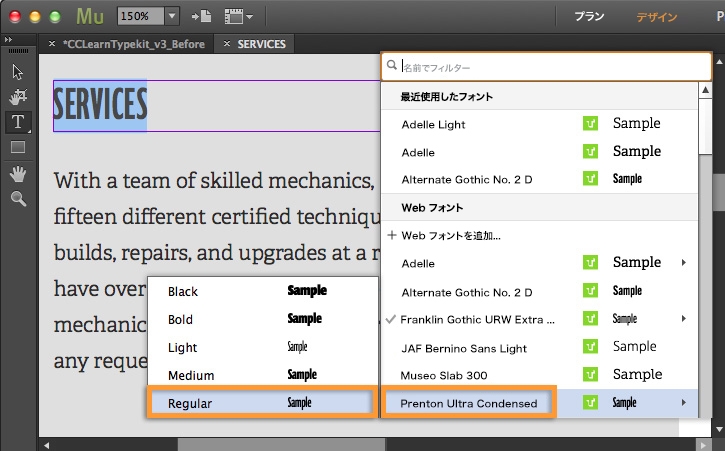Select the Rectangle tool

(x=18, y=147)
